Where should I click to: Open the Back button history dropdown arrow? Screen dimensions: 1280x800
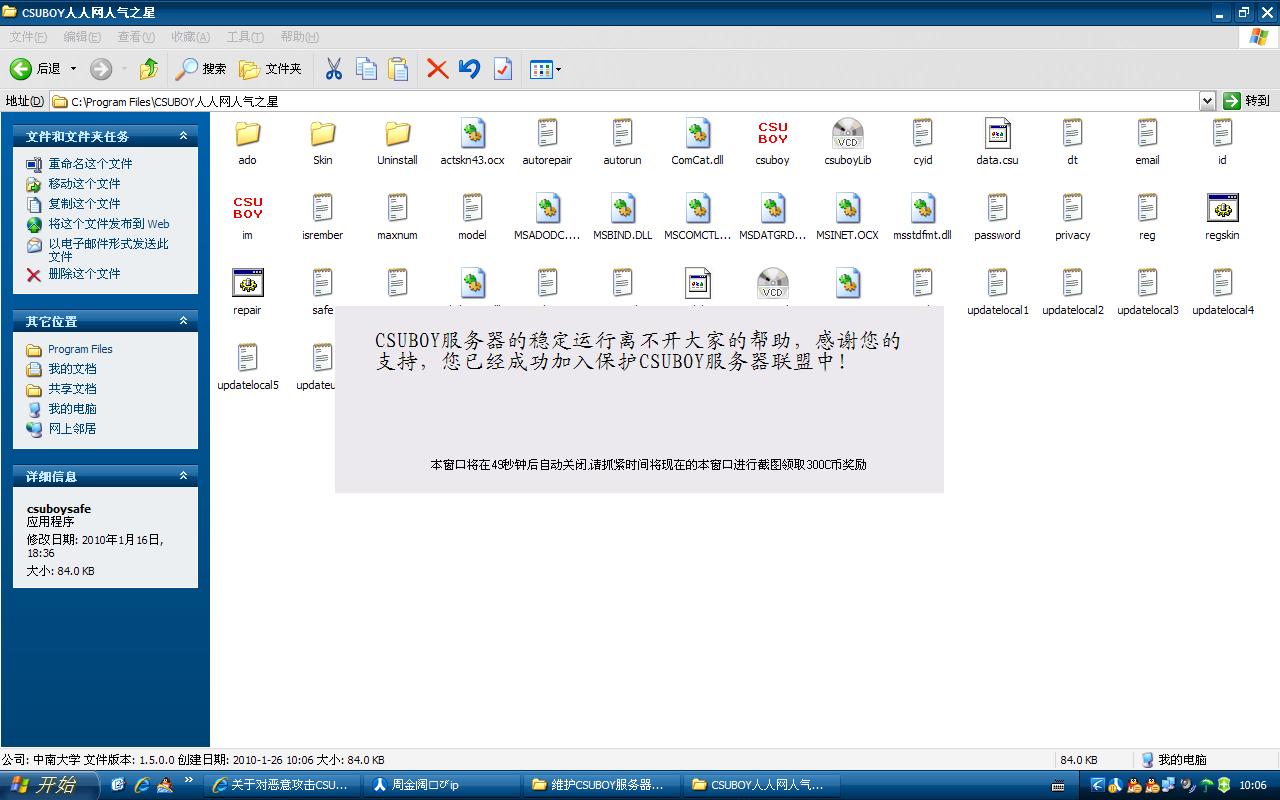tap(73, 69)
